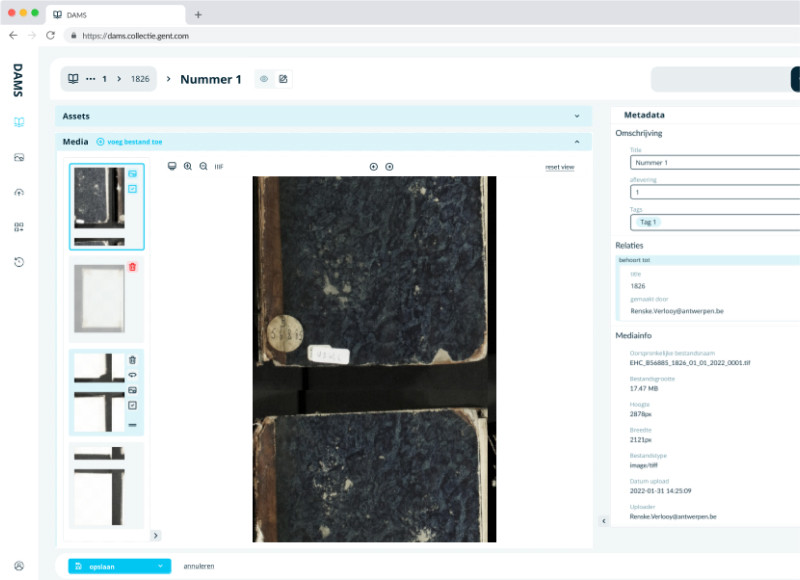
Task: Click the 'Tag 1' tag chip
Action: 648,222
